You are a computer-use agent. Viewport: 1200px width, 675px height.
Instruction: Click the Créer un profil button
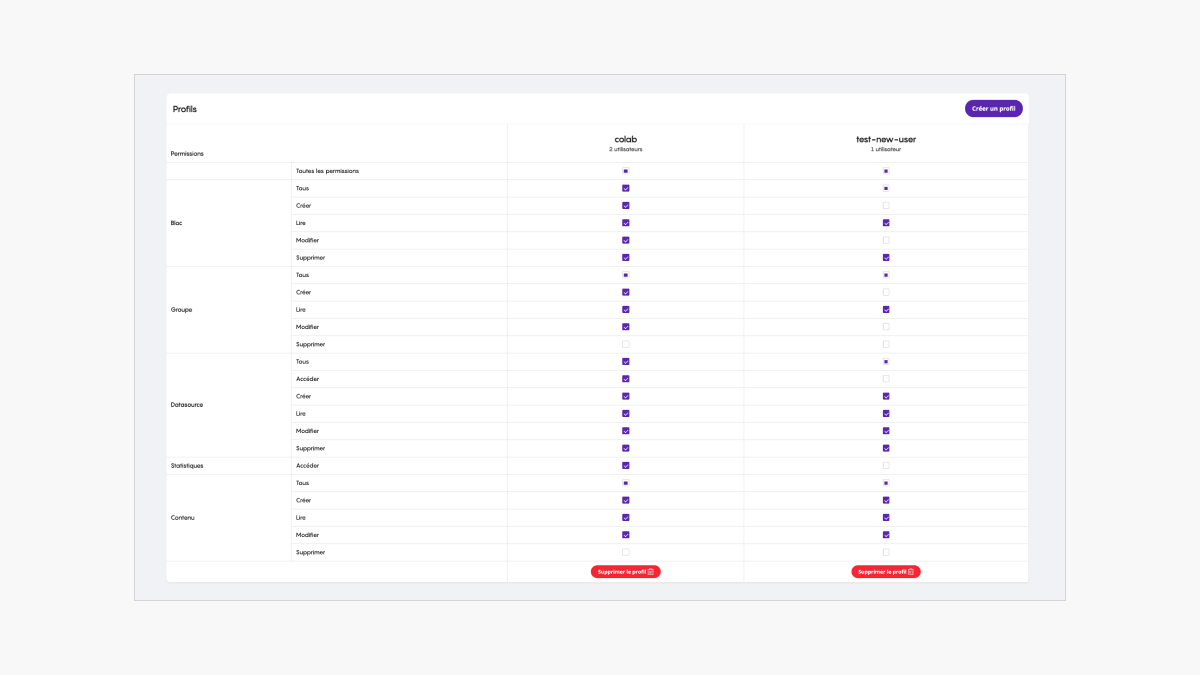993,108
